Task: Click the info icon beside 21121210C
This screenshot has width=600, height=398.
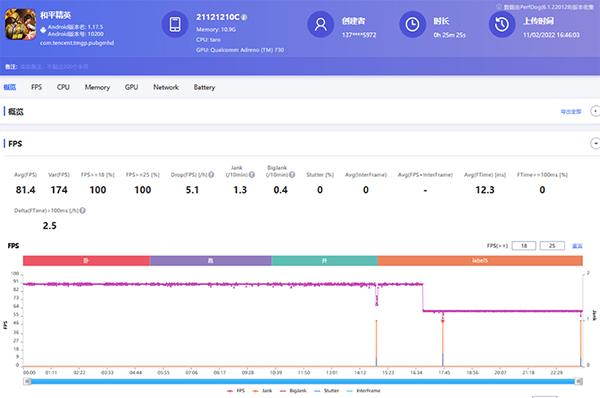Action: pyautogui.click(x=244, y=17)
